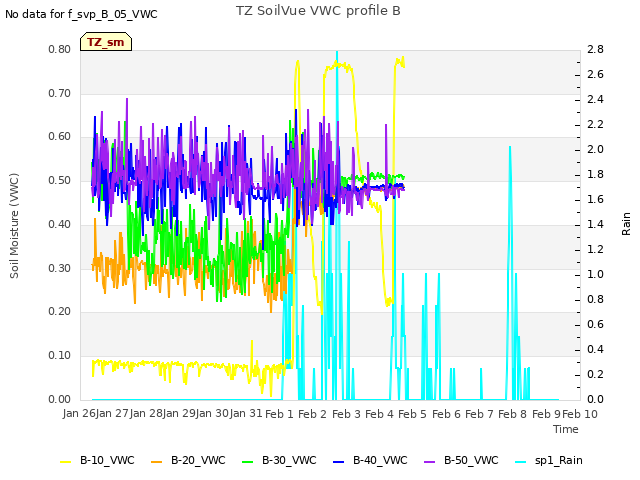Image resolution: width=640 pixels, height=480 pixels.
Task: Click the B-40_VWC legend entry
Action: click(x=370, y=460)
